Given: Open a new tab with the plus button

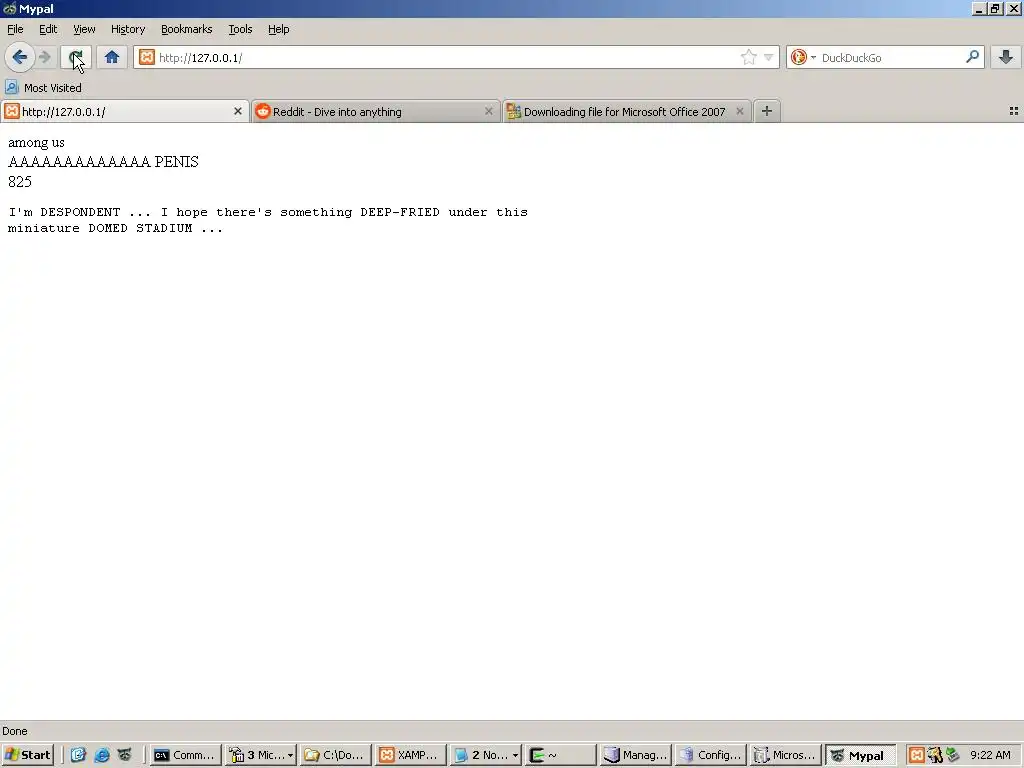Looking at the screenshot, I should pyautogui.click(x=767, y=112).
